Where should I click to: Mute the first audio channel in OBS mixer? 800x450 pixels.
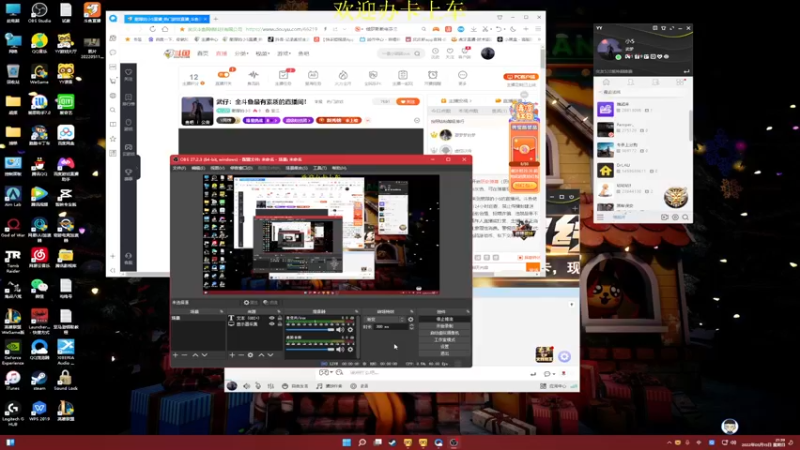click(x=340, y=330)
